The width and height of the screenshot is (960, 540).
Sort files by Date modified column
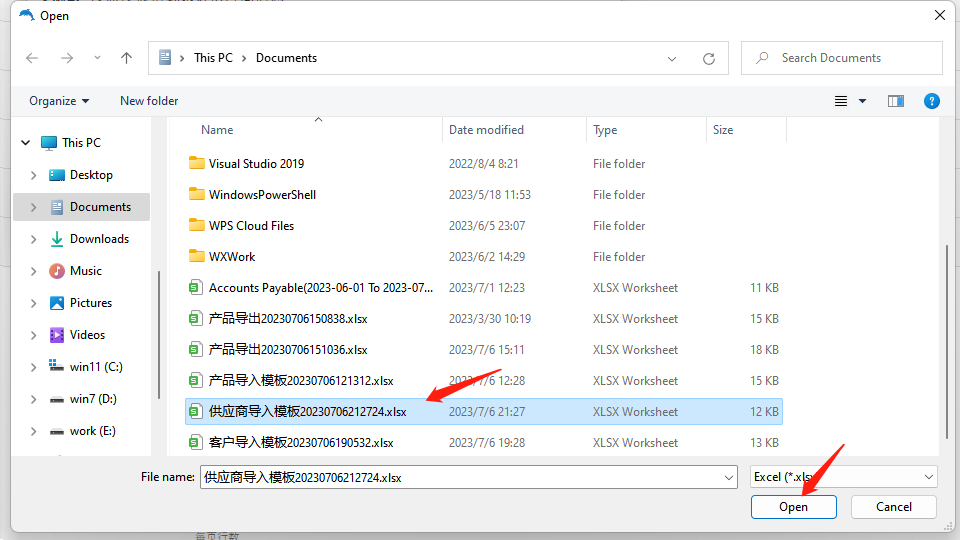(486, 130)
